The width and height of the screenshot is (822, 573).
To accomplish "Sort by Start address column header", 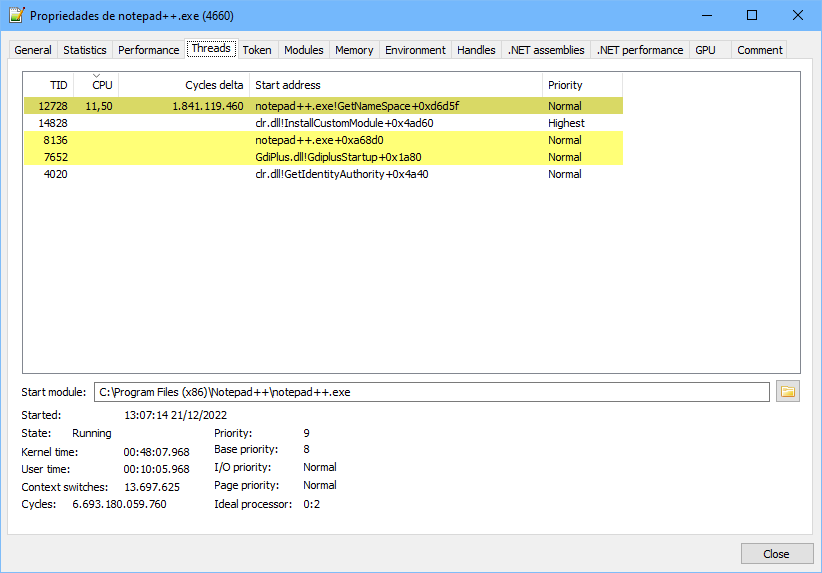I will (x=396, y=85).
